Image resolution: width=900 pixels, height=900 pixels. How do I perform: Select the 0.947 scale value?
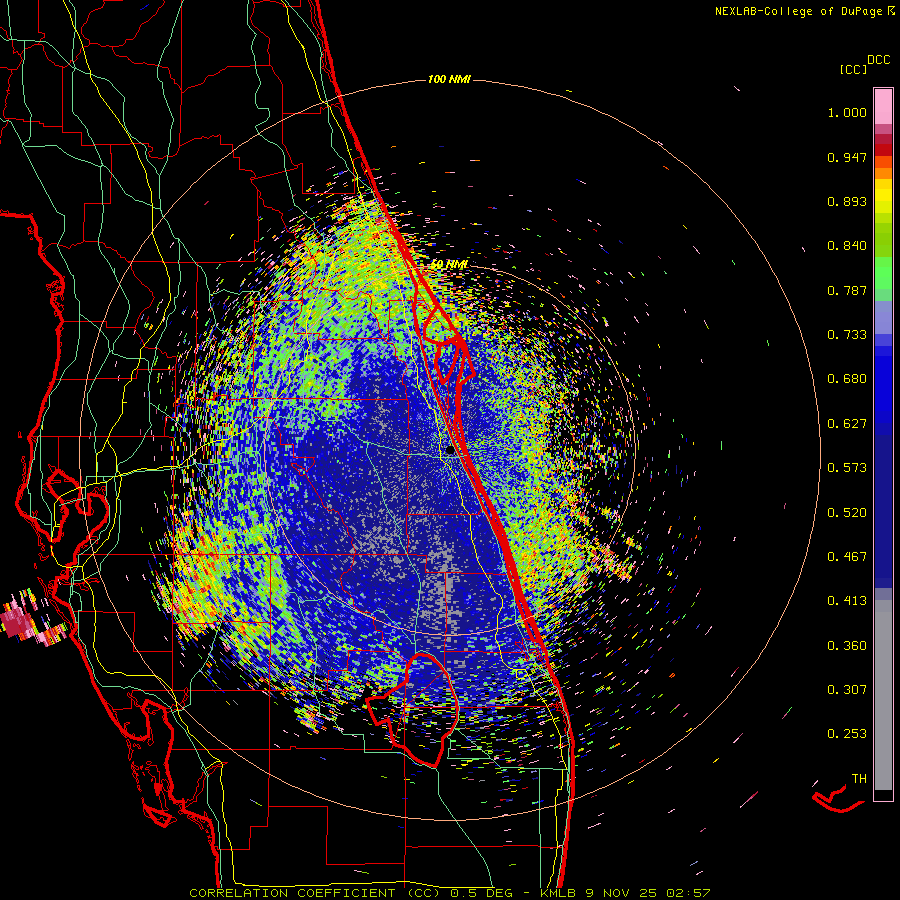[x=847, y=157]
